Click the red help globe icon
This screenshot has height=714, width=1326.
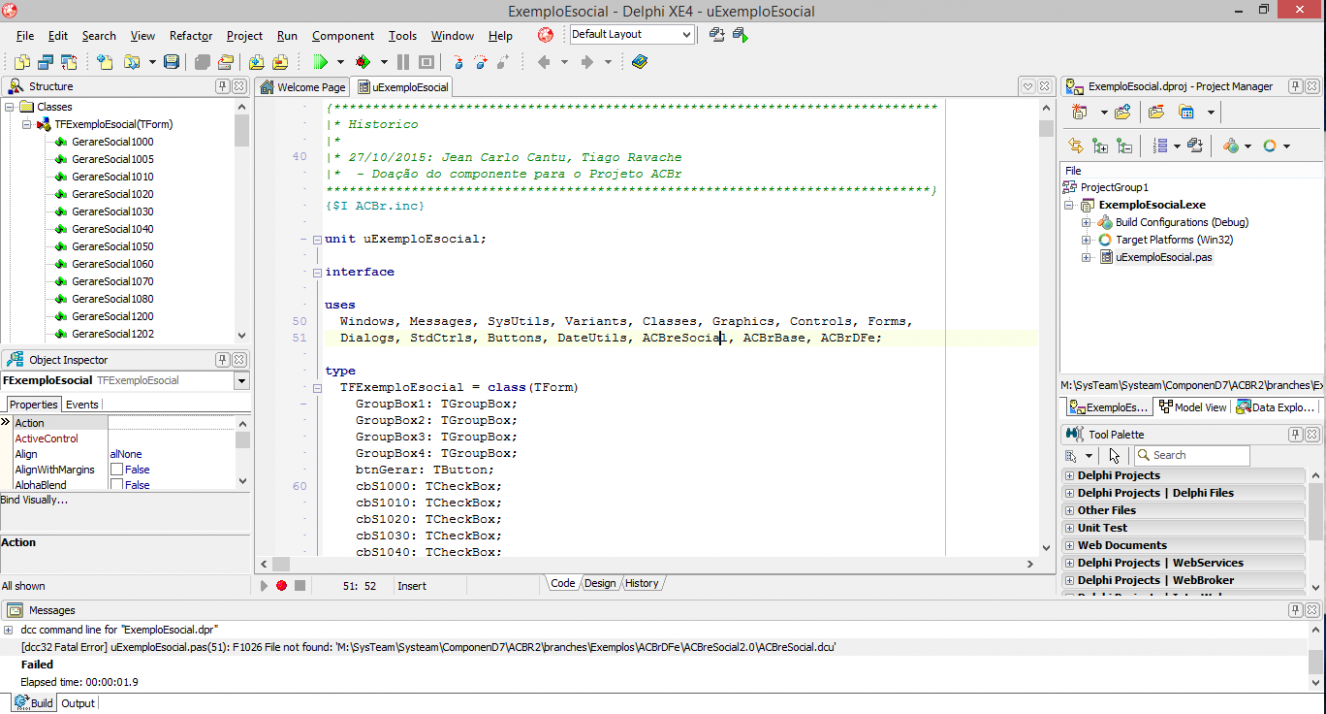tap(545, 35)
